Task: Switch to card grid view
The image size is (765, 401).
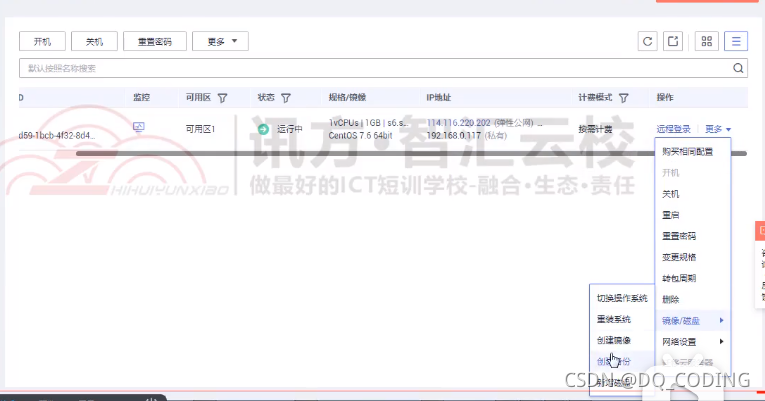Action: click(706, 41)
